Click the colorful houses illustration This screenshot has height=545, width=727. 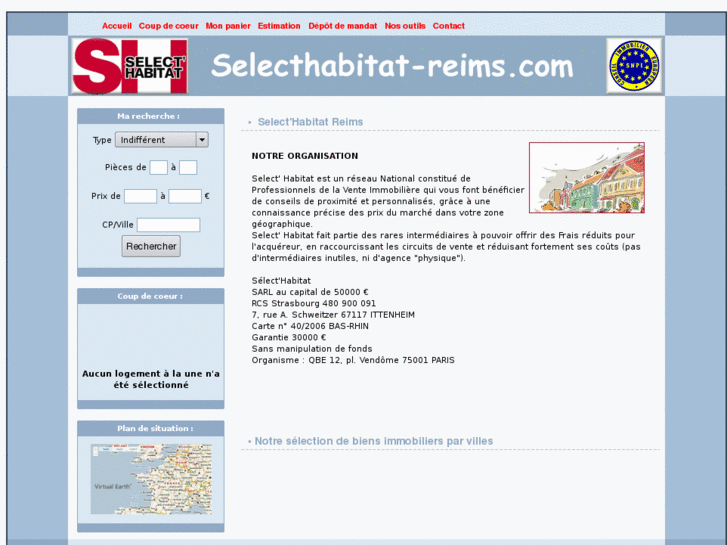pyautogui.click(x=587, y=178)
